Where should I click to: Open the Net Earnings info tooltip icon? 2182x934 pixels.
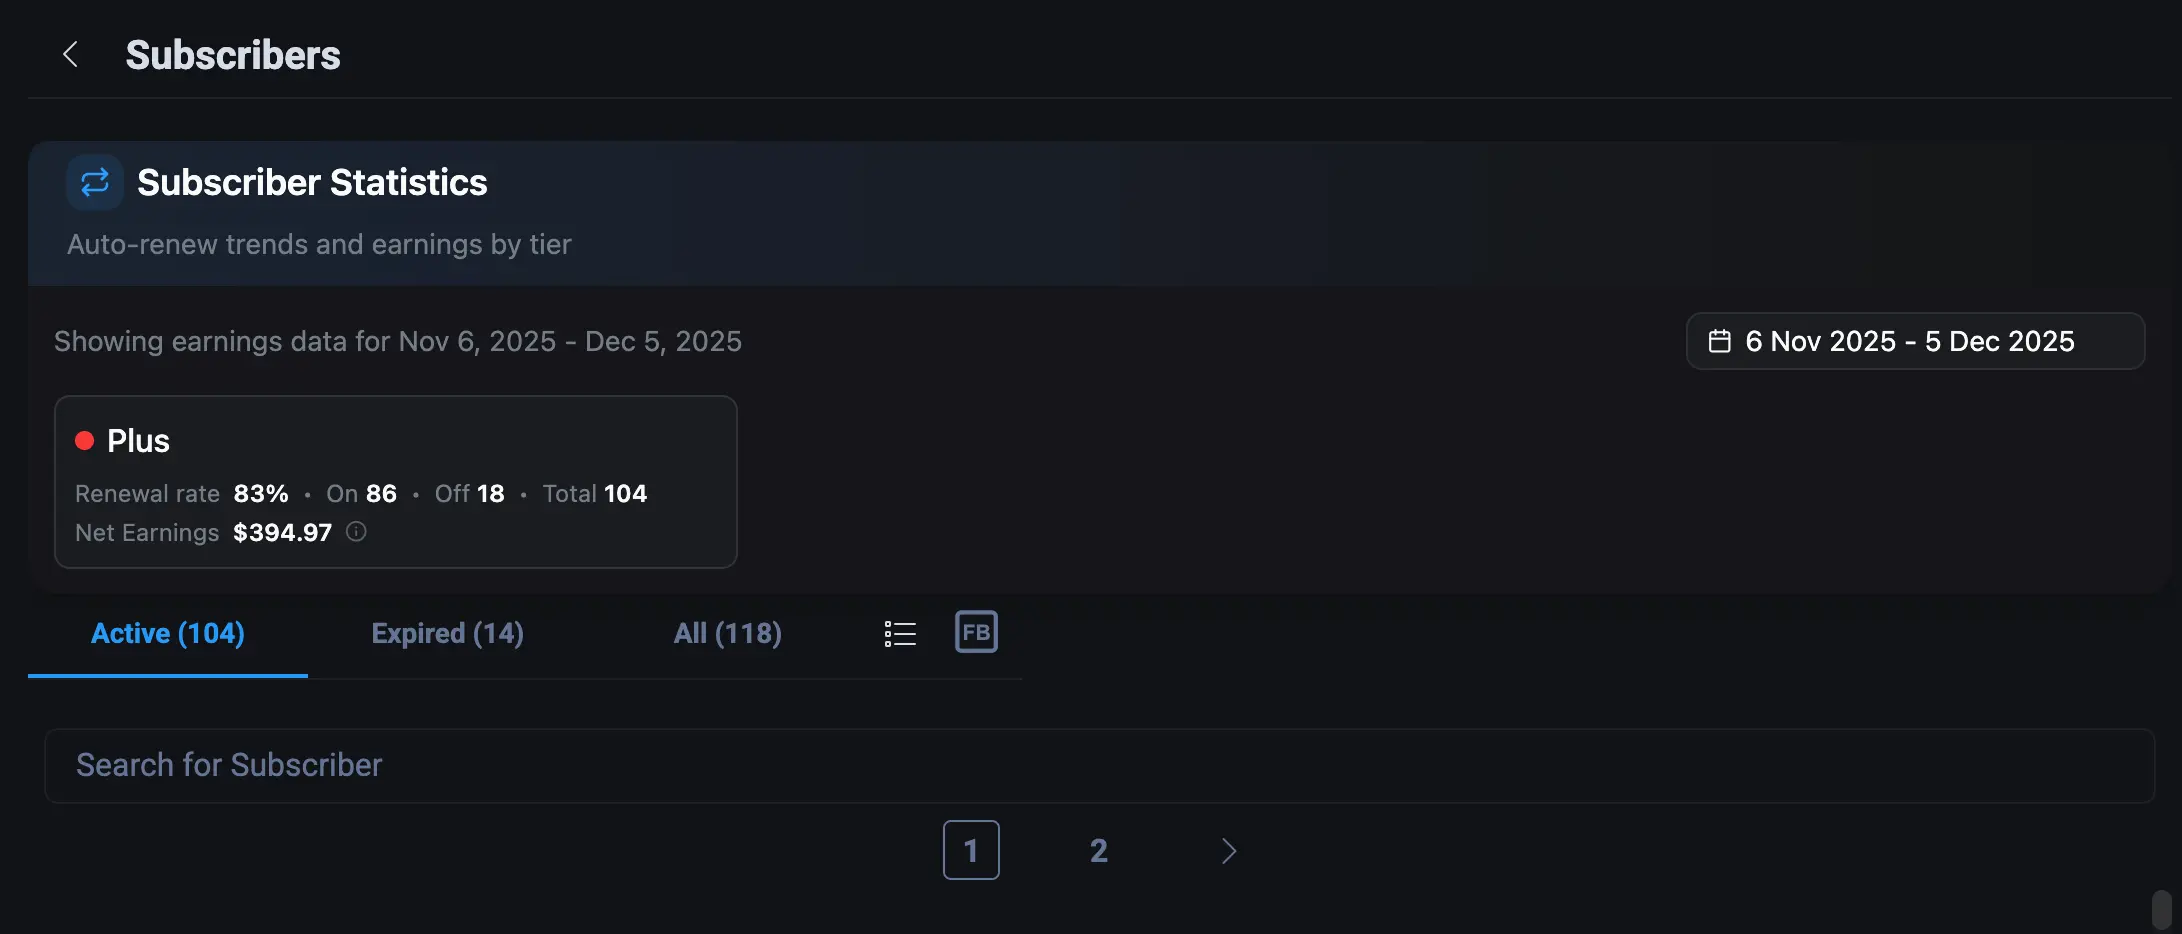point(355,532)
